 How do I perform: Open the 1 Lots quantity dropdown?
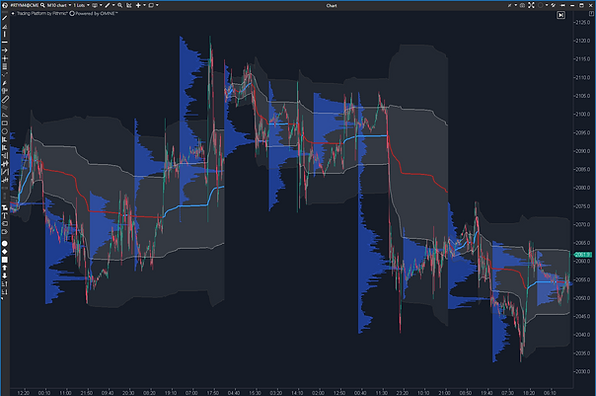coord(81,5)
